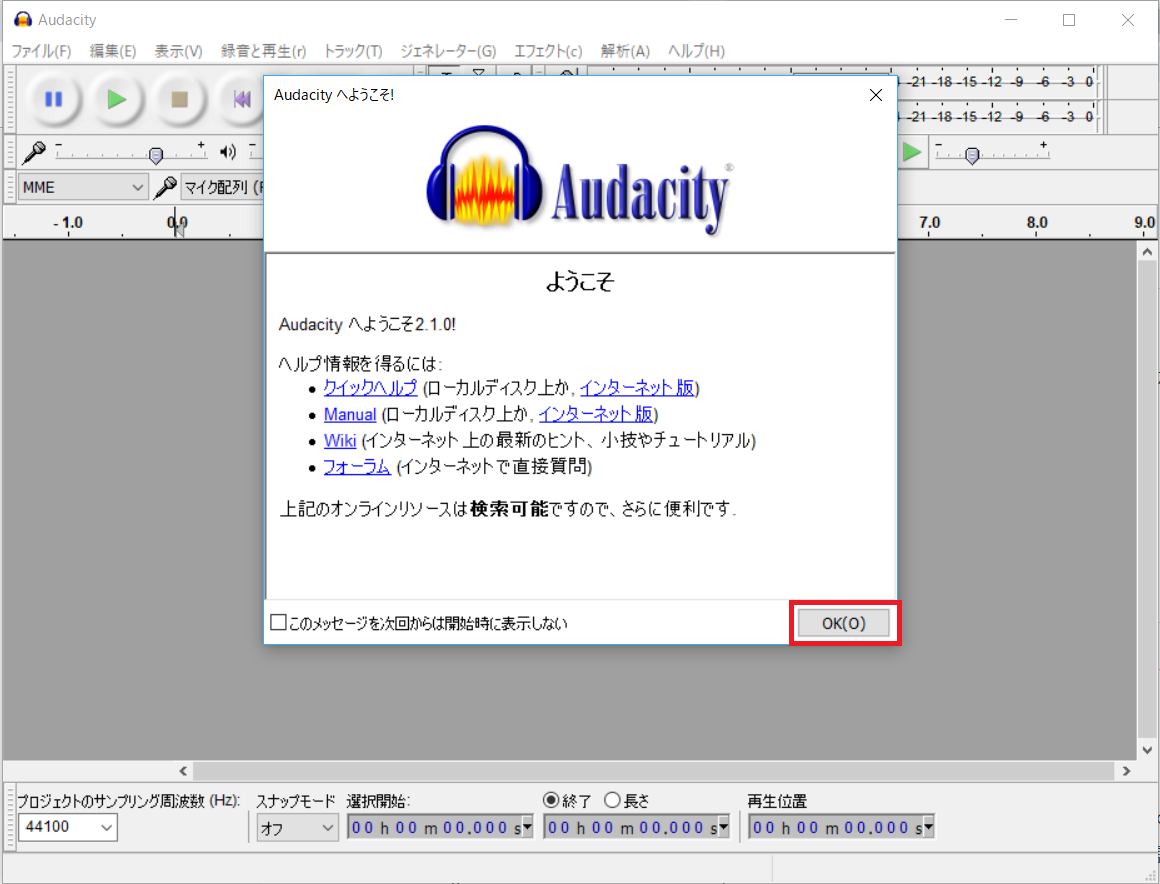Viewport: 1160px width, 884px height.
Task: Close the welcome dialog with its X
Action: point(876,95)
